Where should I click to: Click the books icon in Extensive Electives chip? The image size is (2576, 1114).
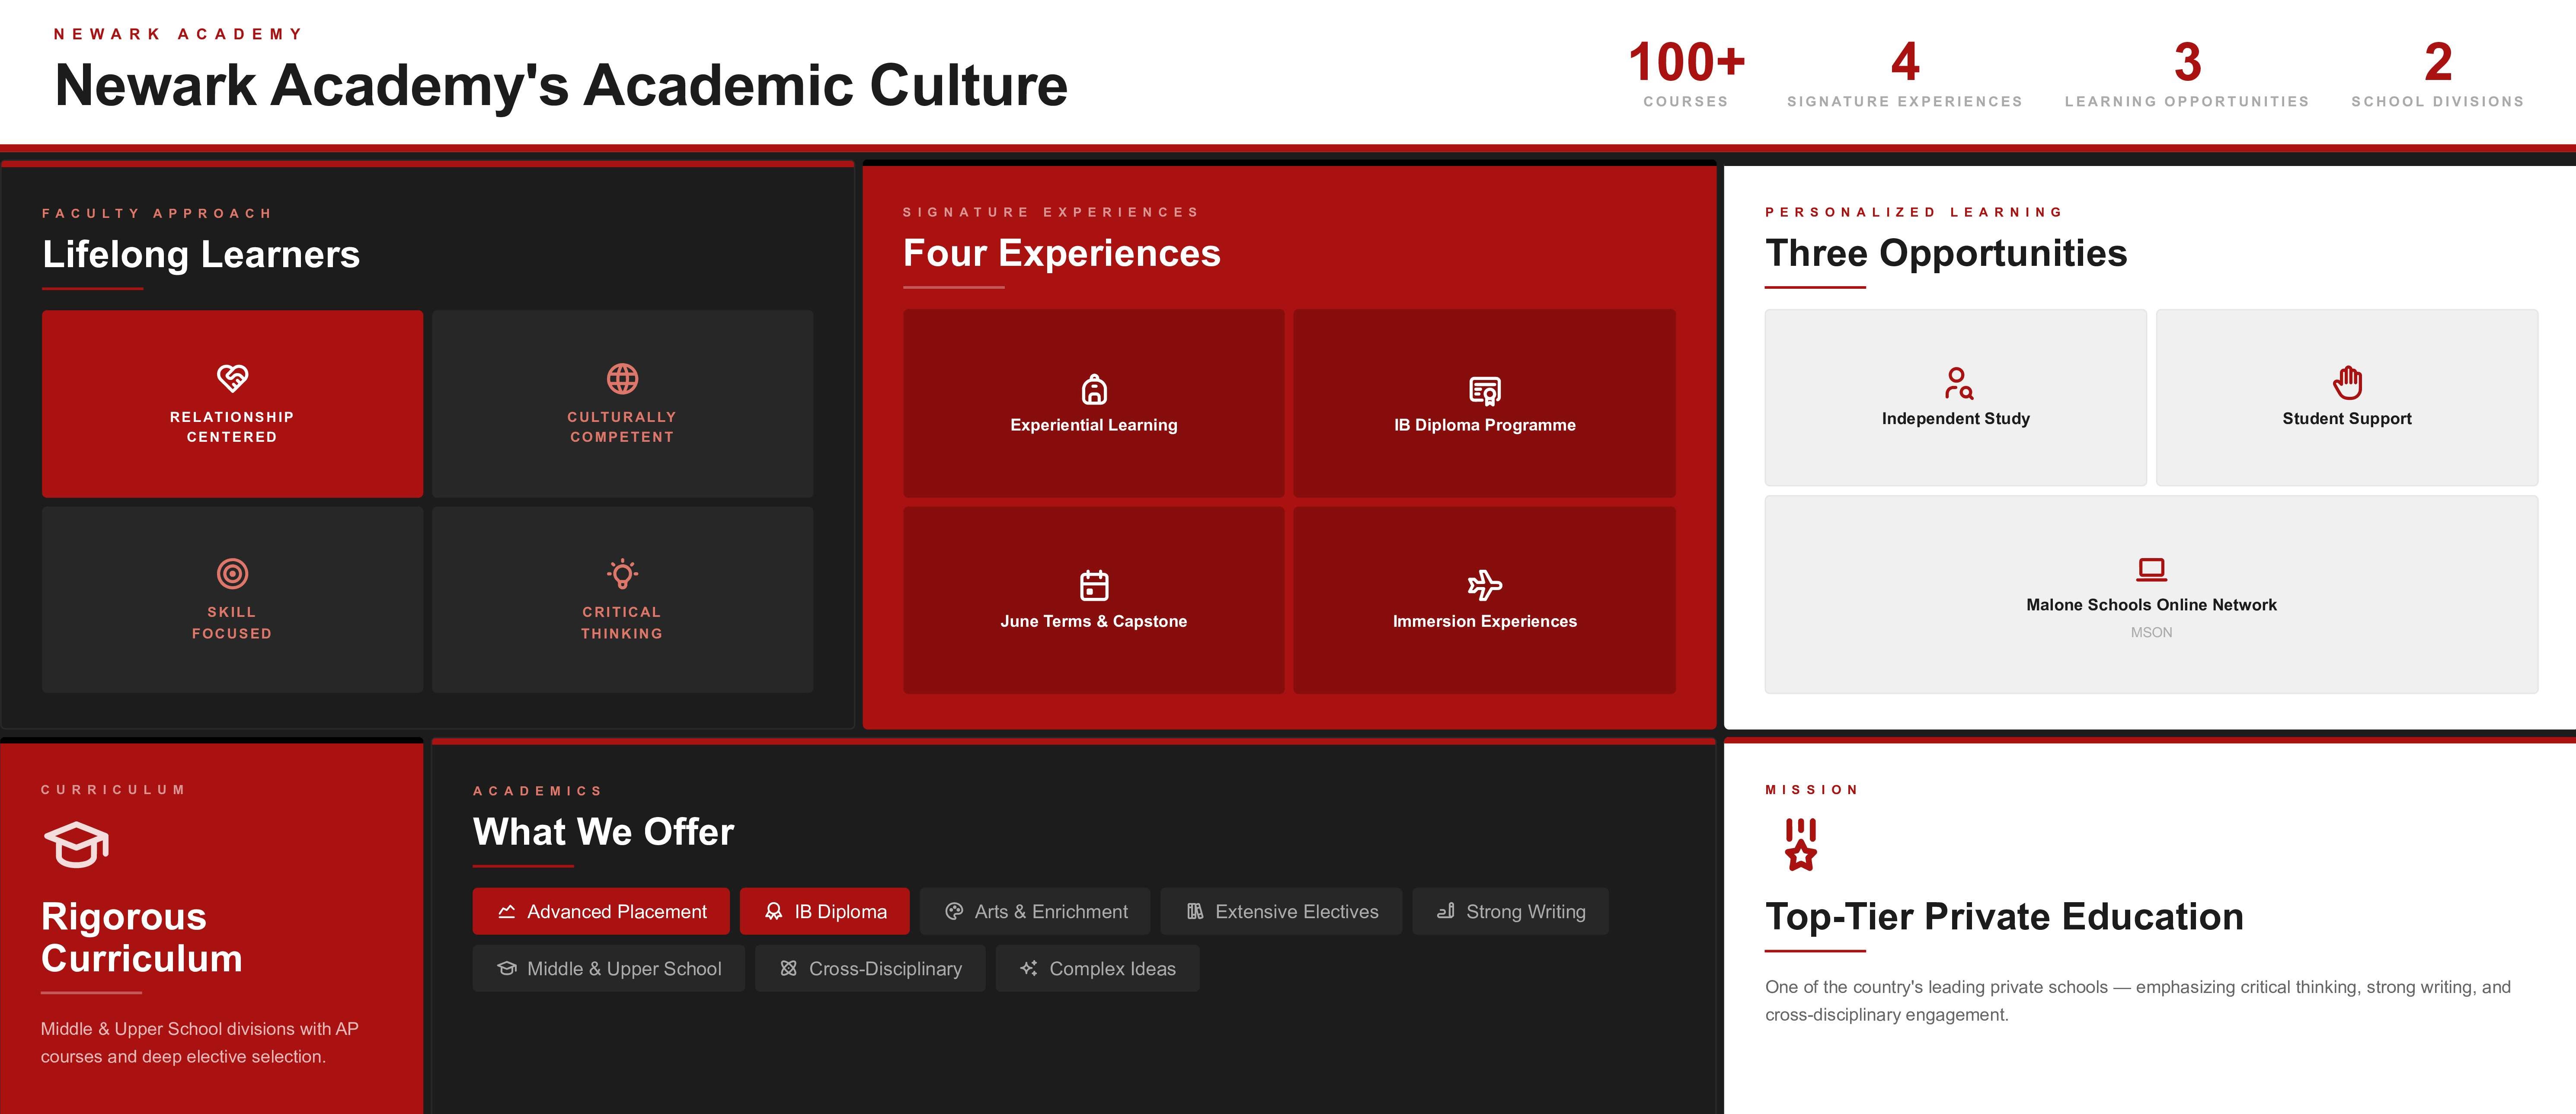(1194, 911)
